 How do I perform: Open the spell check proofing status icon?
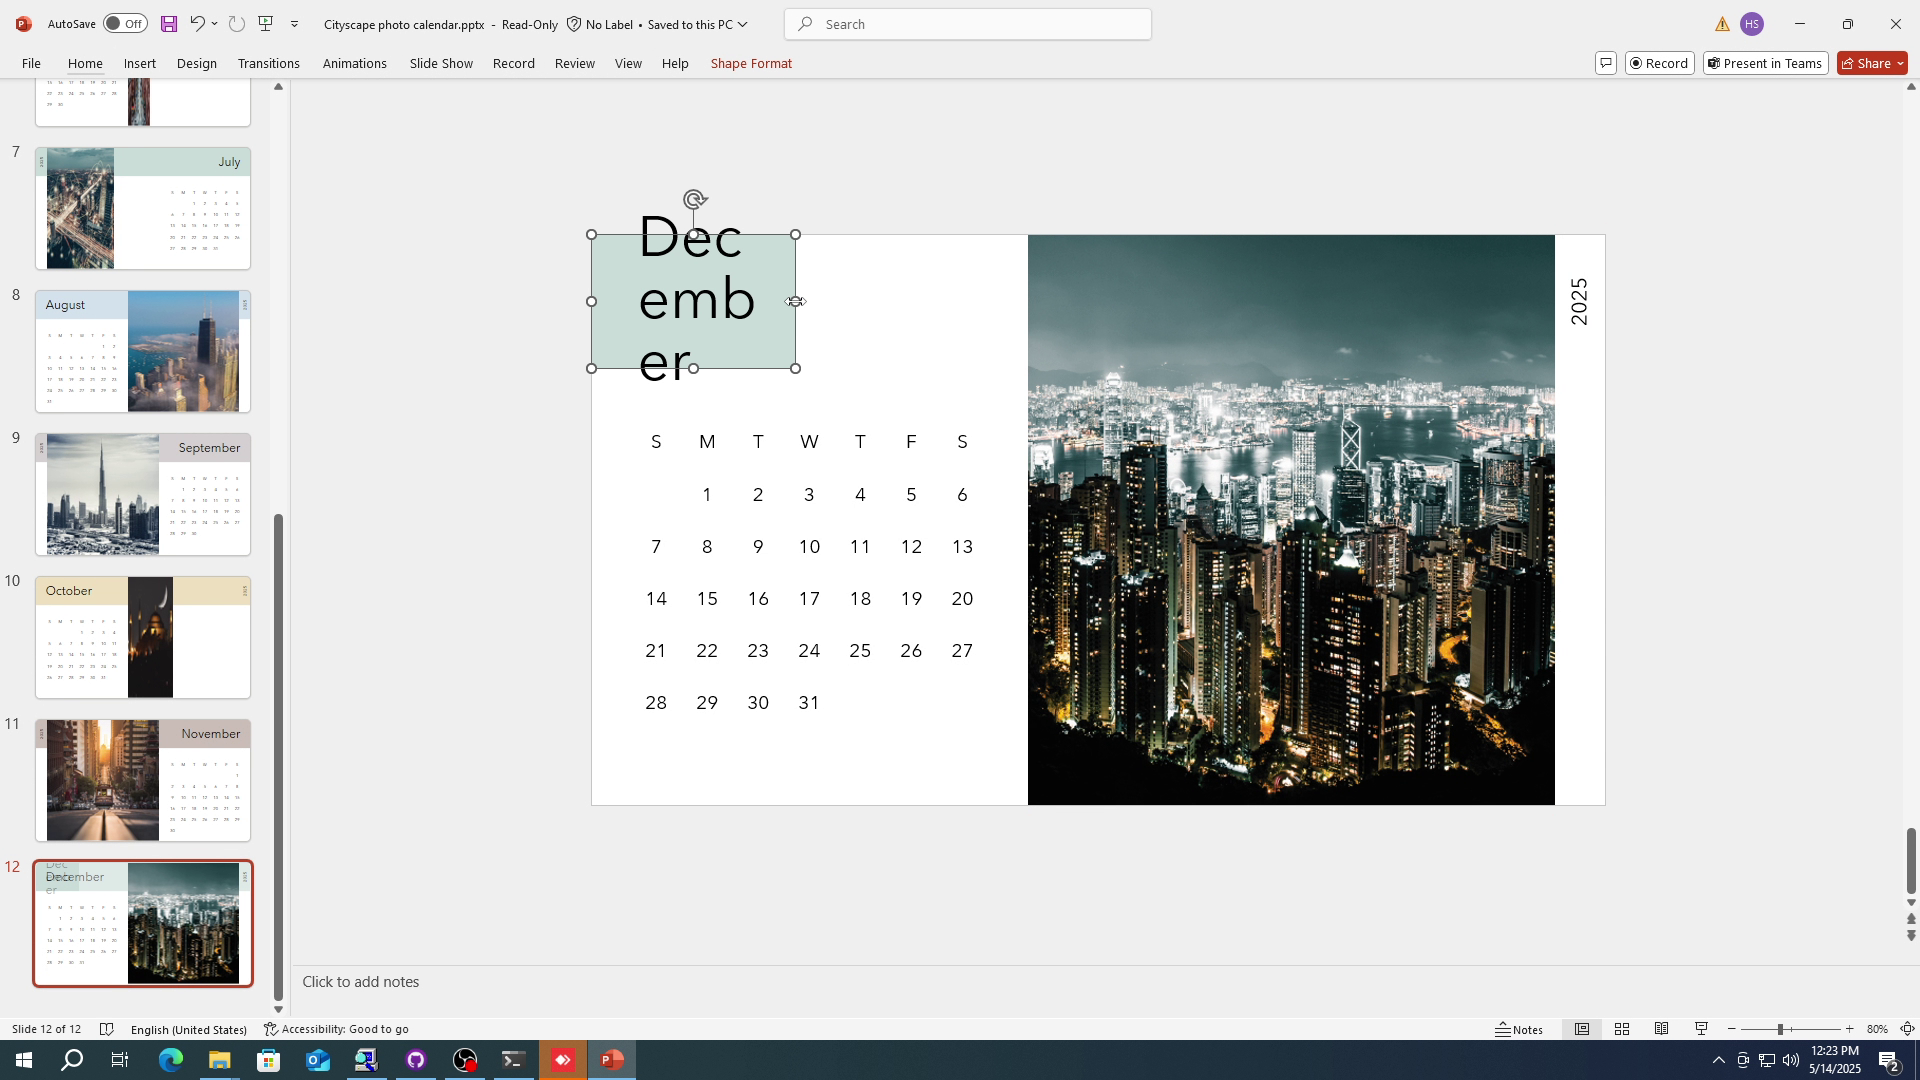[106, 1028]
